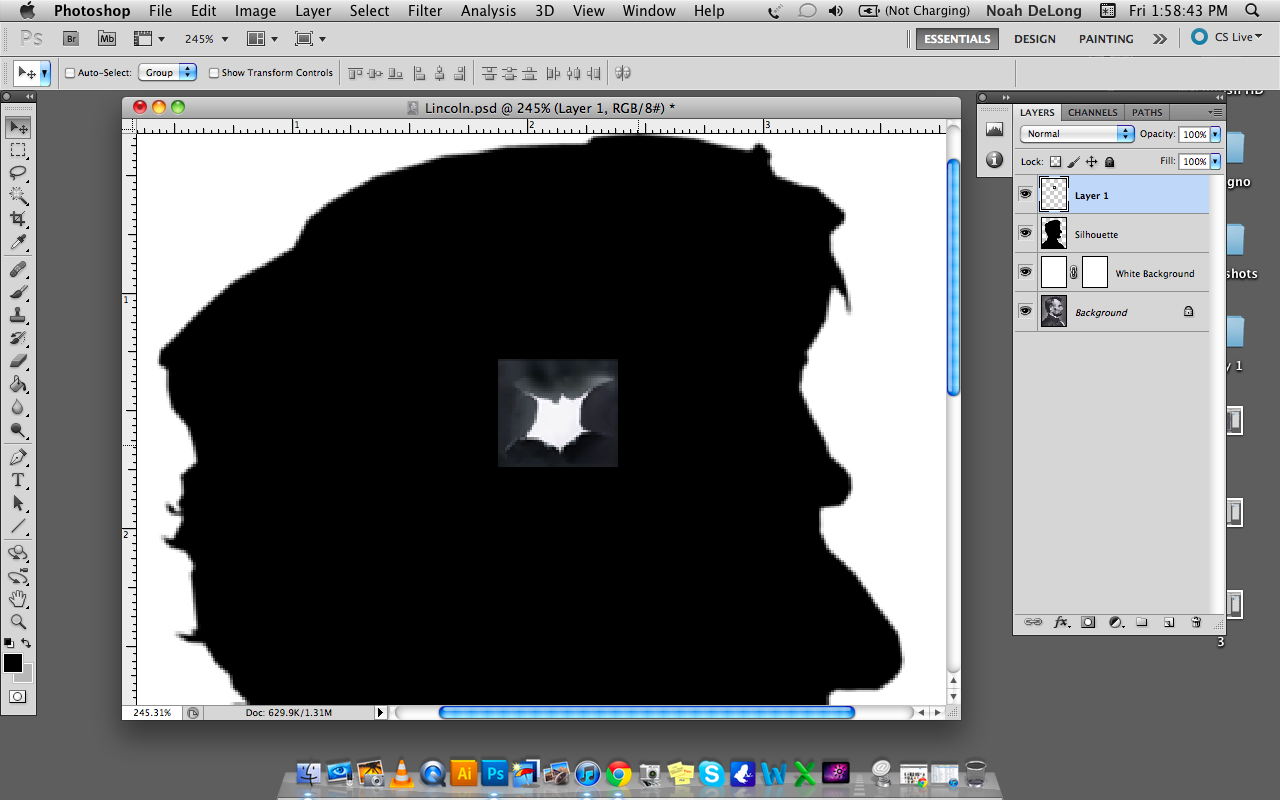Click the Essentials workspace button

tap(957, 39)
